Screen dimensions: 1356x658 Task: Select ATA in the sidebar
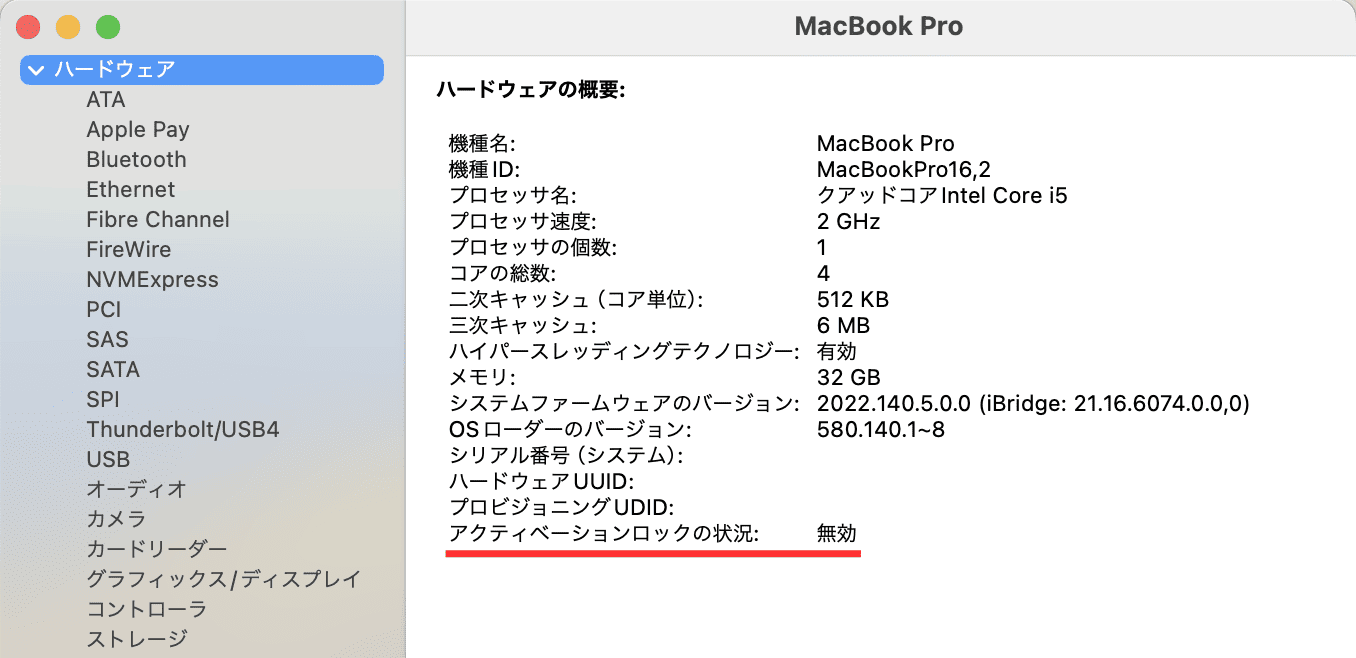(106, 100)
